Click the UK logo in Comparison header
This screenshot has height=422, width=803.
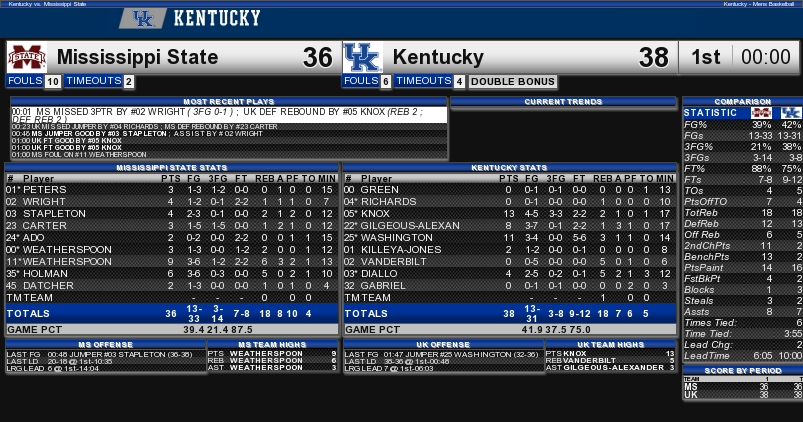pos(791,113)
